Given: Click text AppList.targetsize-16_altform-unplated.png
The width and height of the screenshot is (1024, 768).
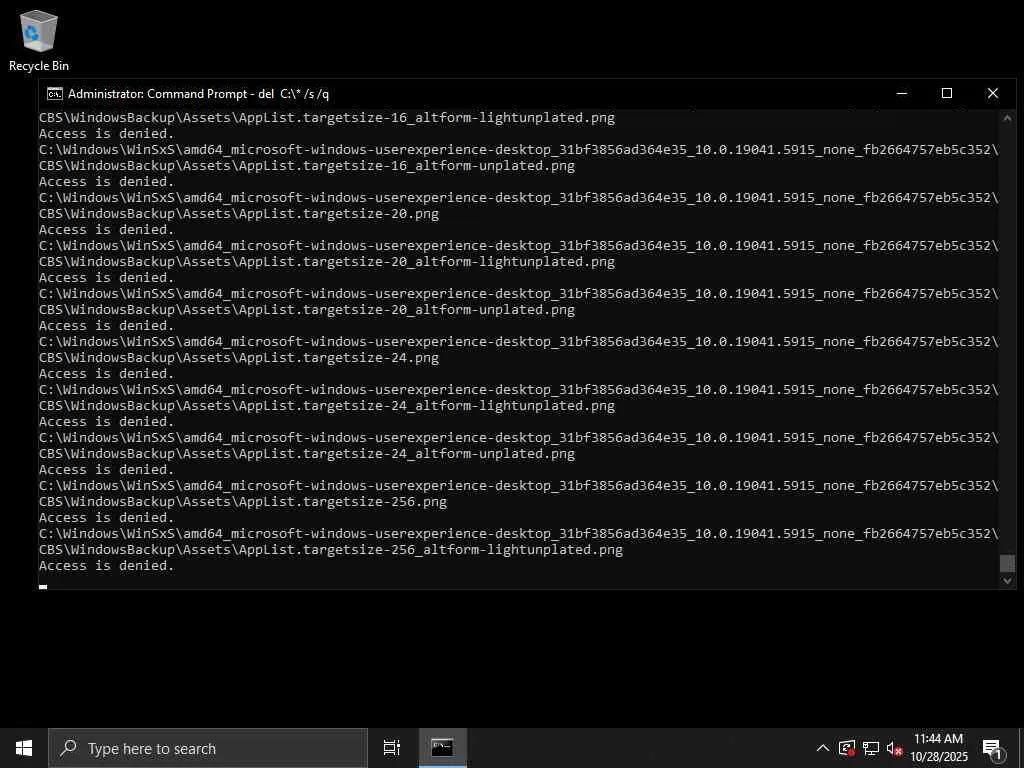Looking at the screenshot, I should point(407,165).
